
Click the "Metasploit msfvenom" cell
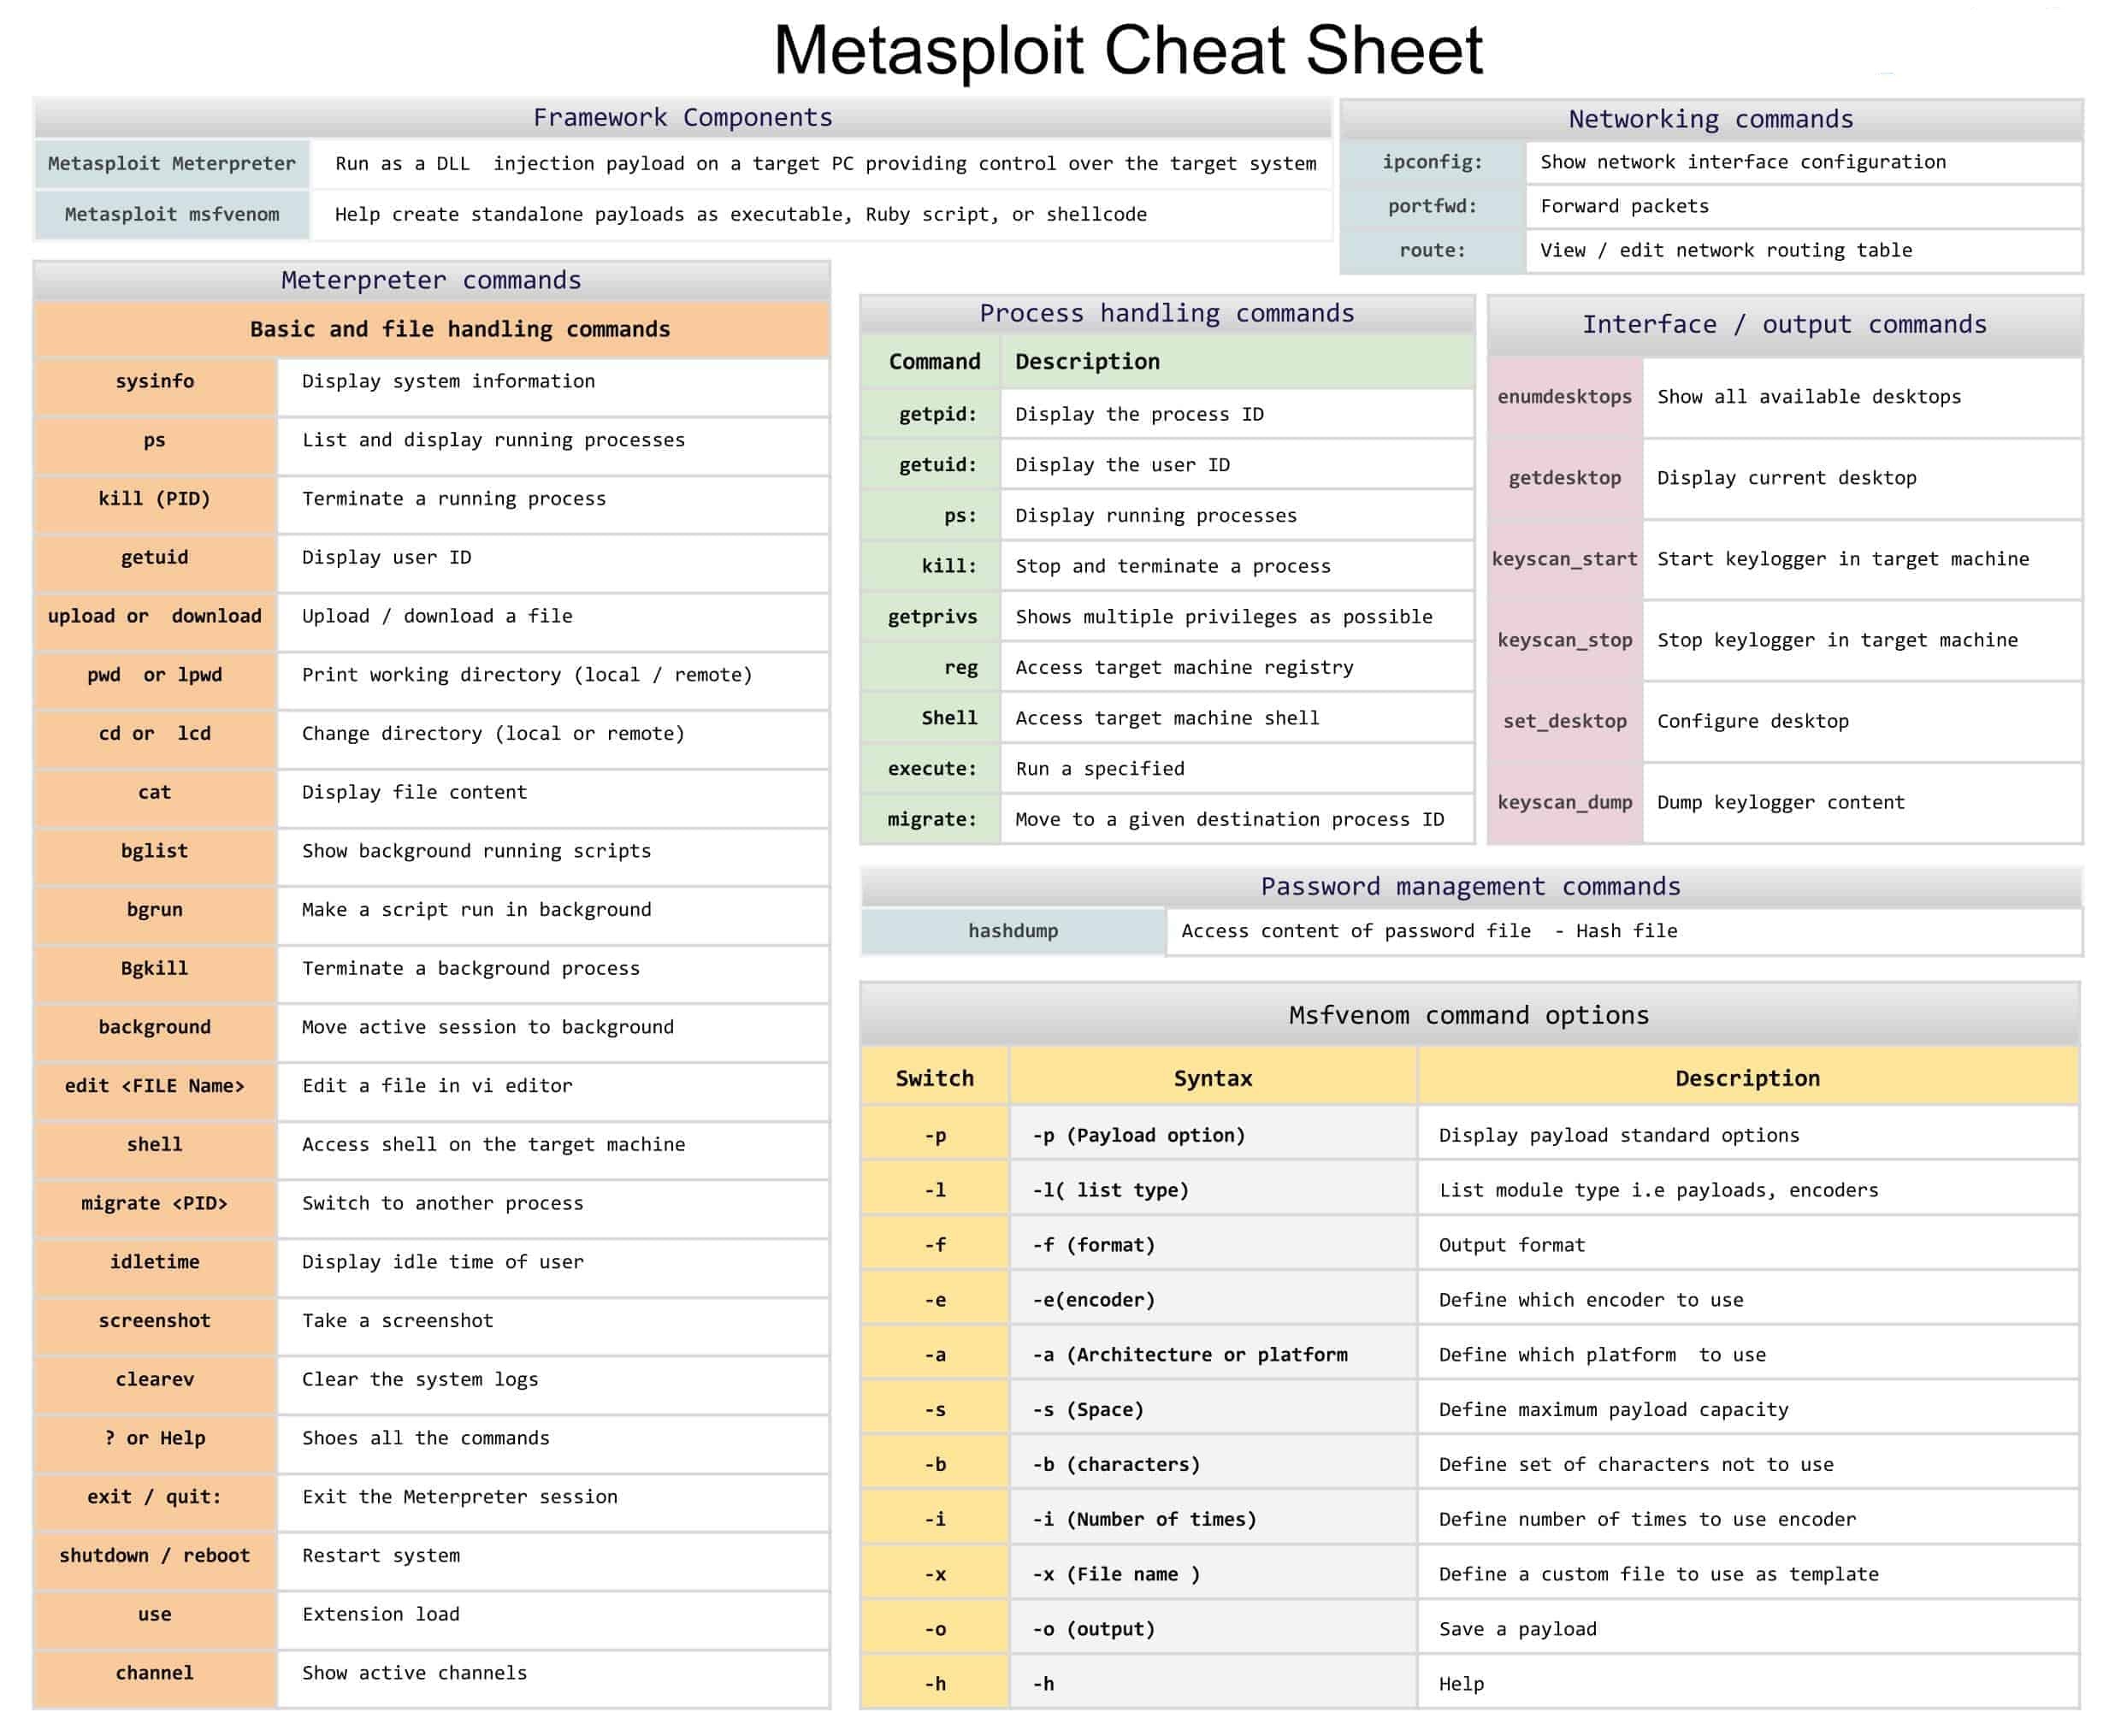(x=172, y=214)
